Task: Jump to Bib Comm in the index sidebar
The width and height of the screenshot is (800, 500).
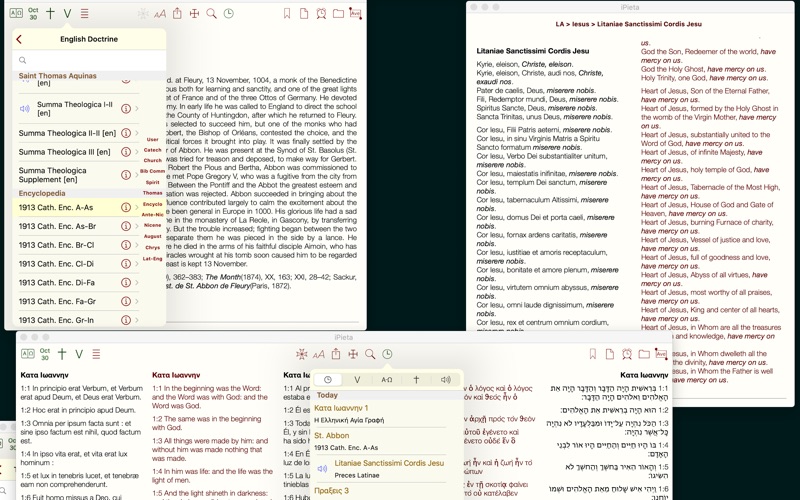Action: click(153, 171)
